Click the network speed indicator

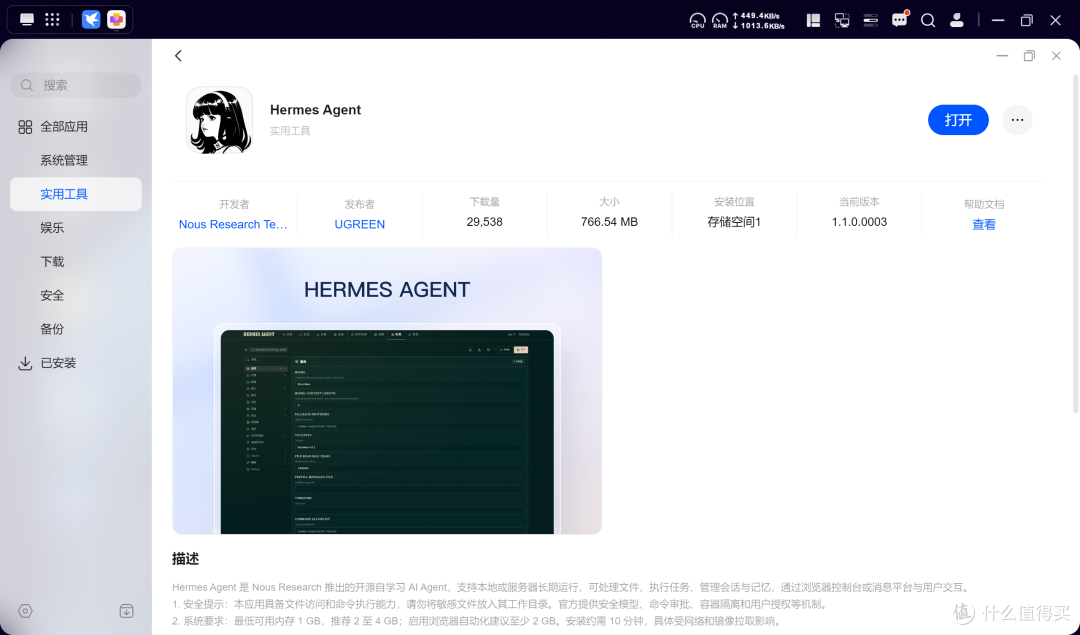click(758, 21)
